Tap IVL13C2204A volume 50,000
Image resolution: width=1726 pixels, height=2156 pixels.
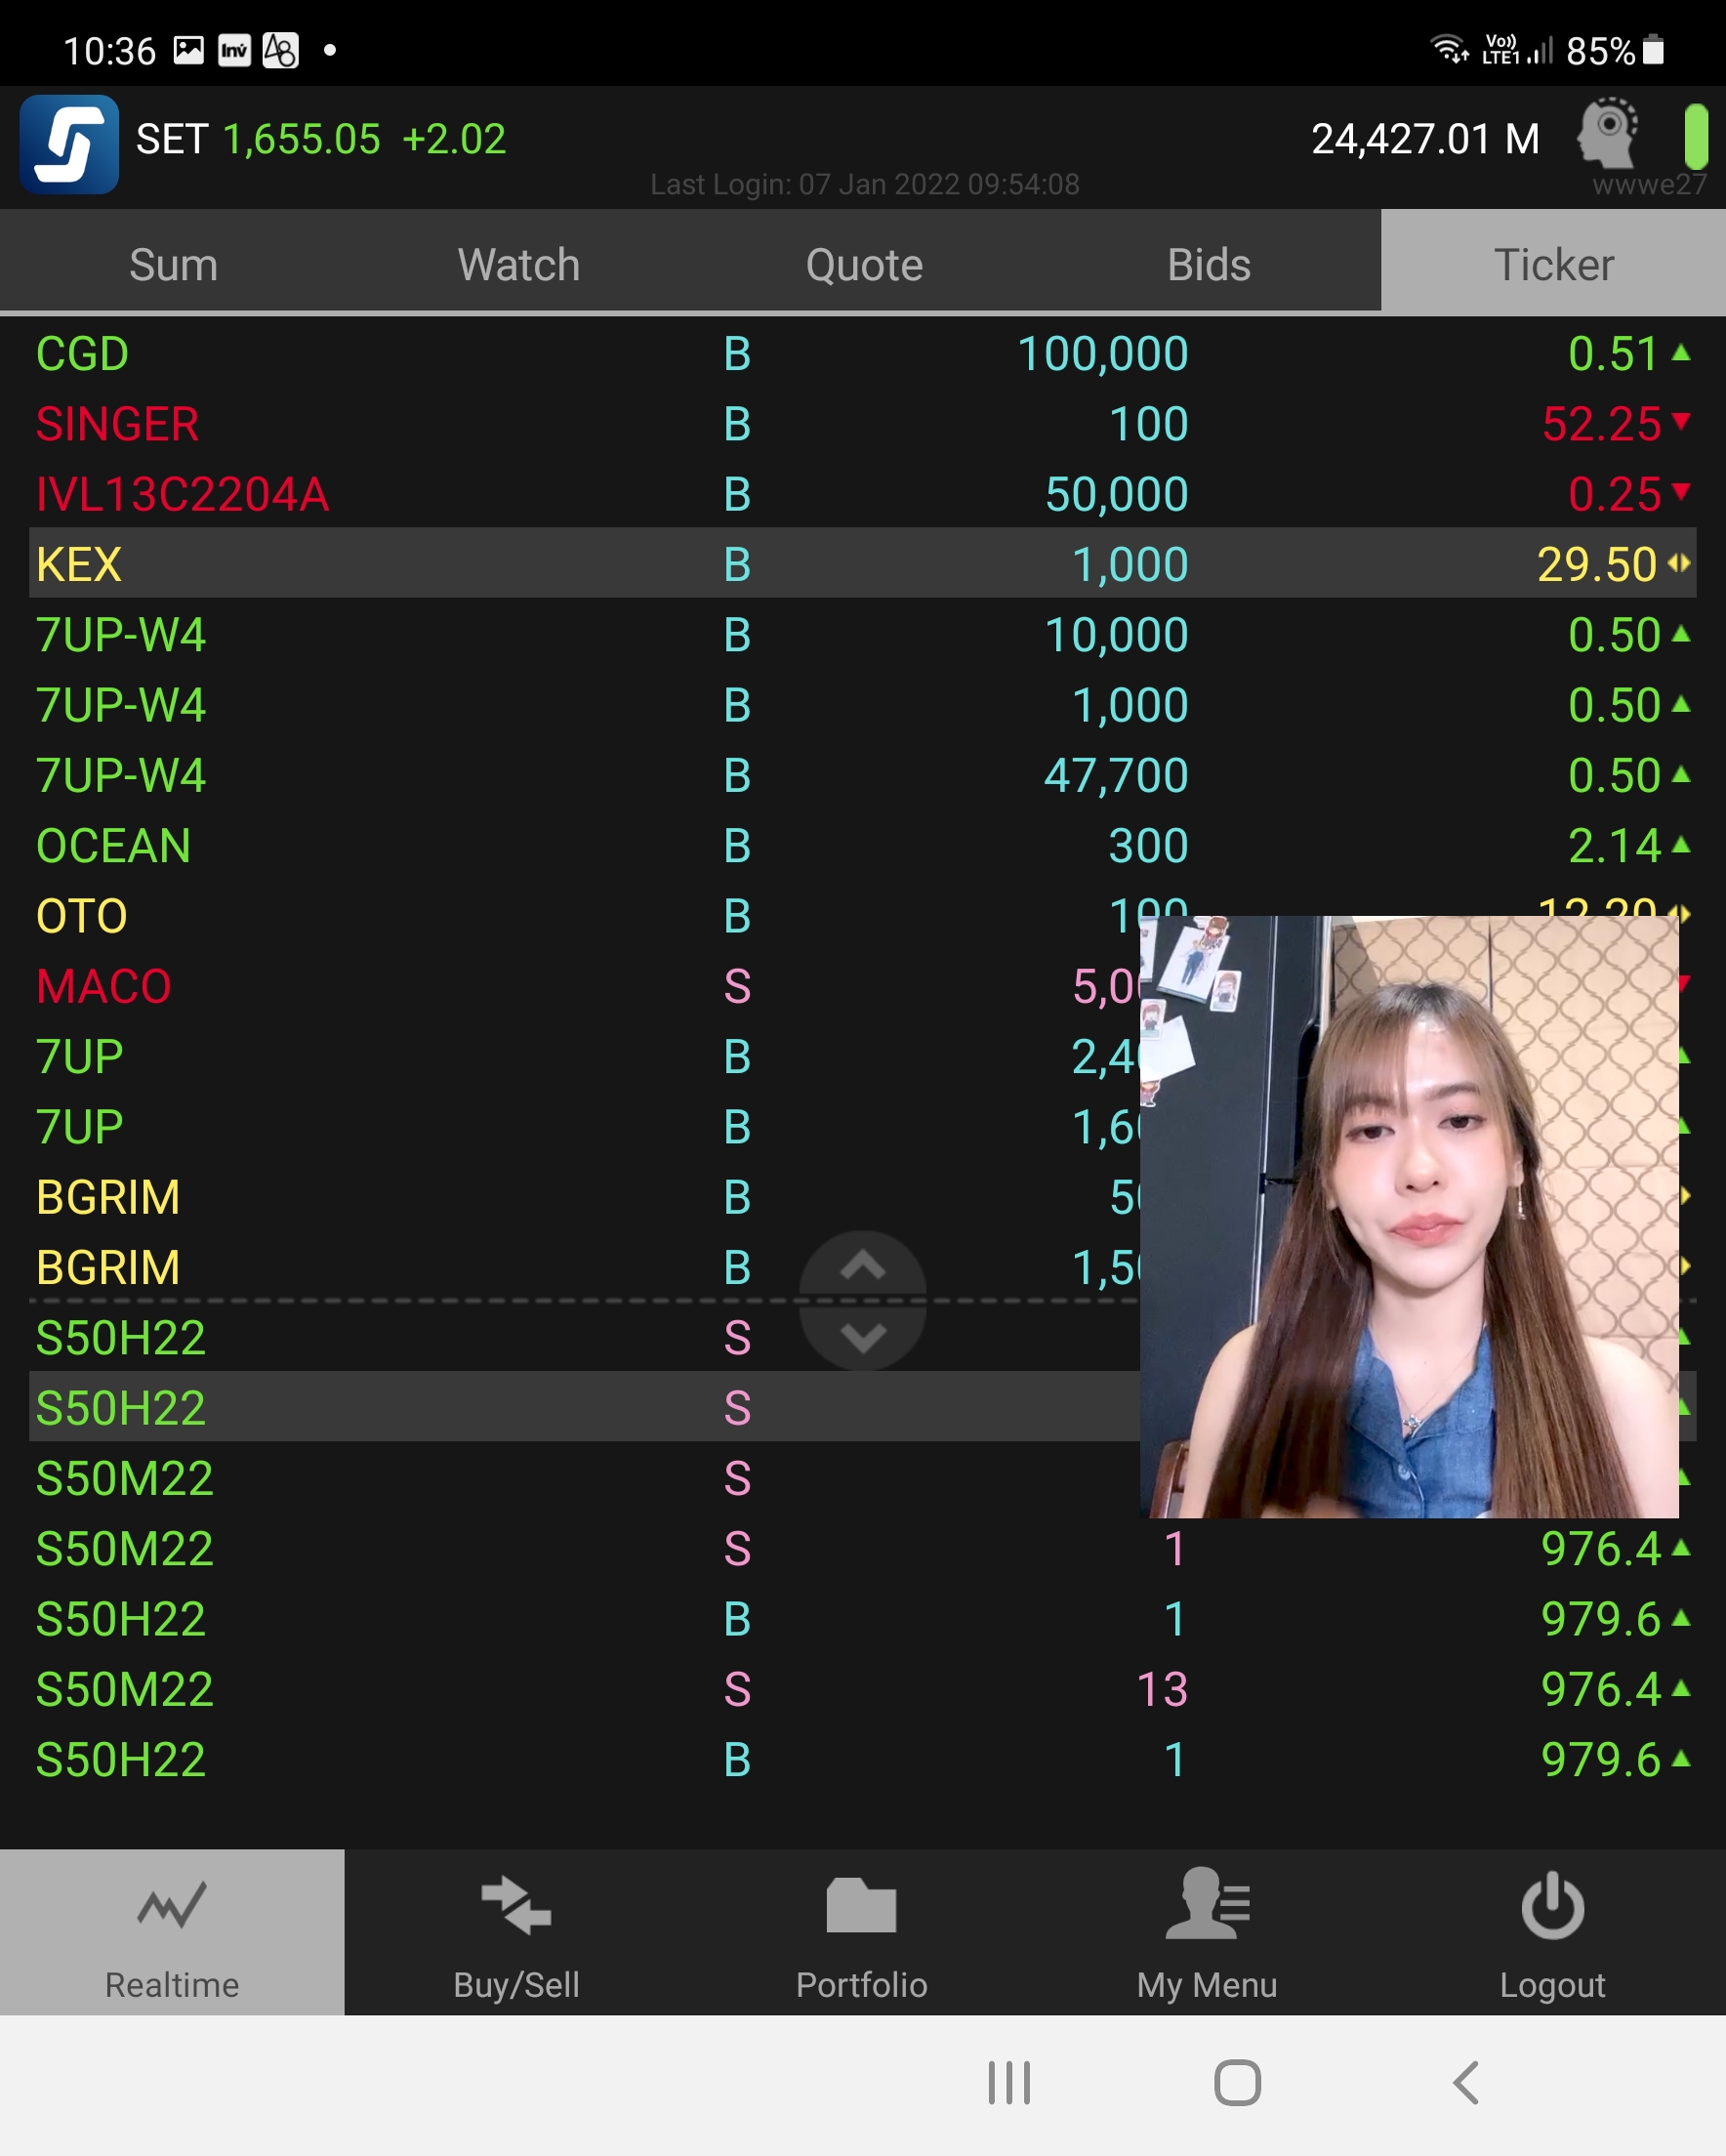point(1116,494)
